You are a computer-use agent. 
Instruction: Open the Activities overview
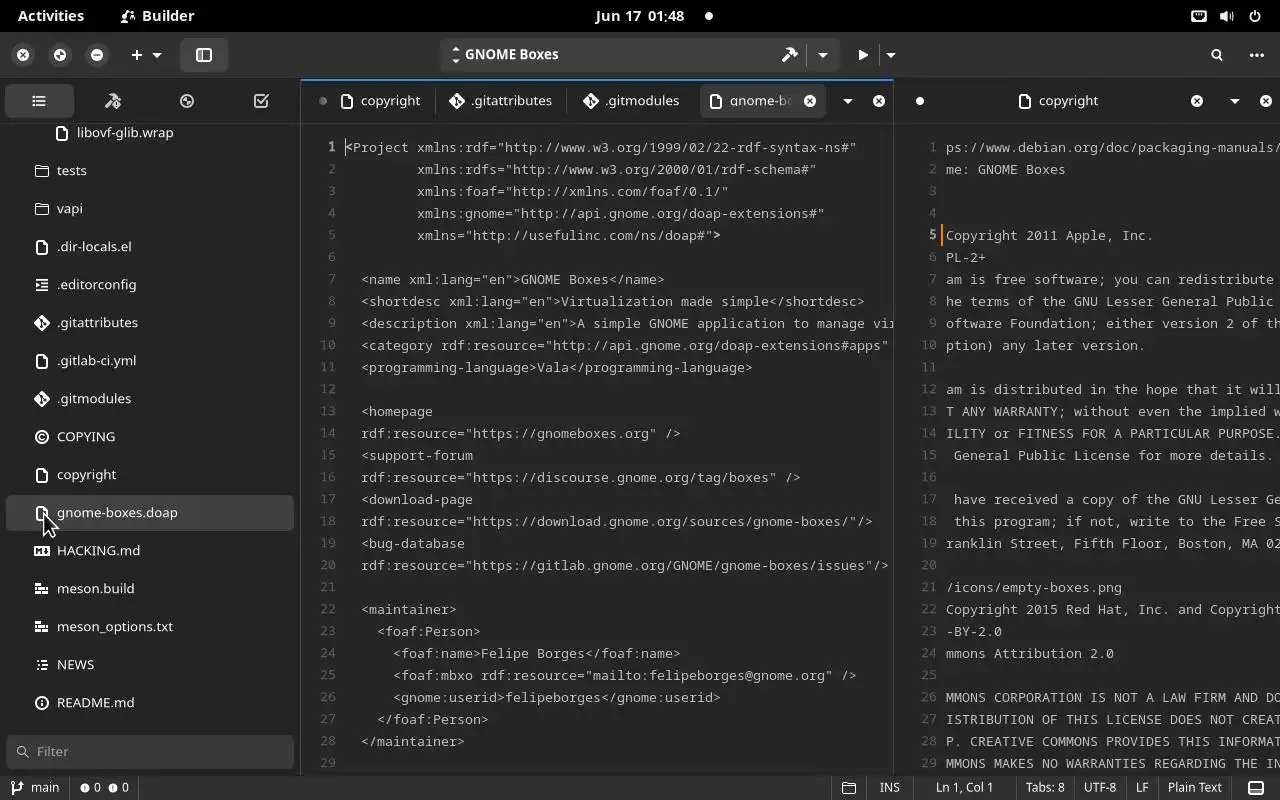point(51,16)
